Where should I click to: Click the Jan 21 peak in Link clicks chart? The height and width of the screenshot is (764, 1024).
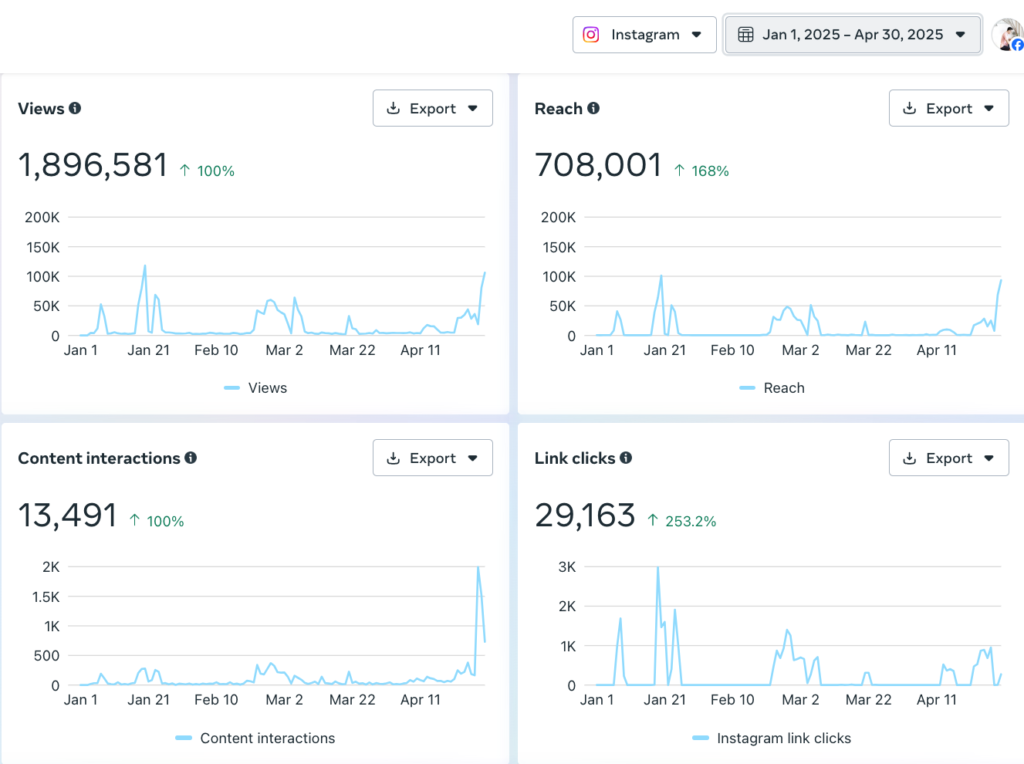point(658,569)
